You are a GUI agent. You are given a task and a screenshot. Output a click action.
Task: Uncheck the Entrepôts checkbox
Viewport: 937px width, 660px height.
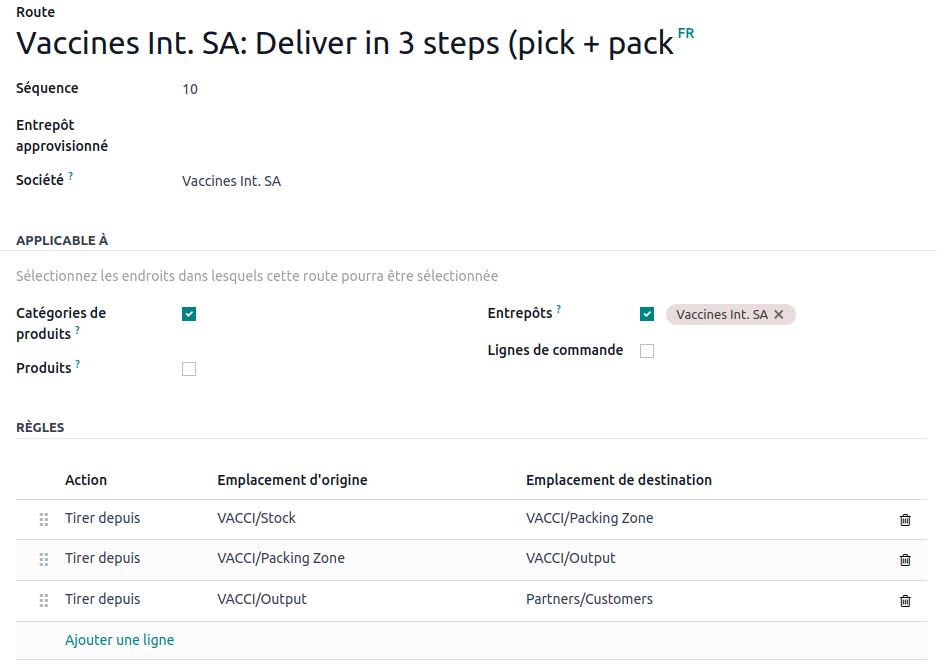tap(647, 315)
